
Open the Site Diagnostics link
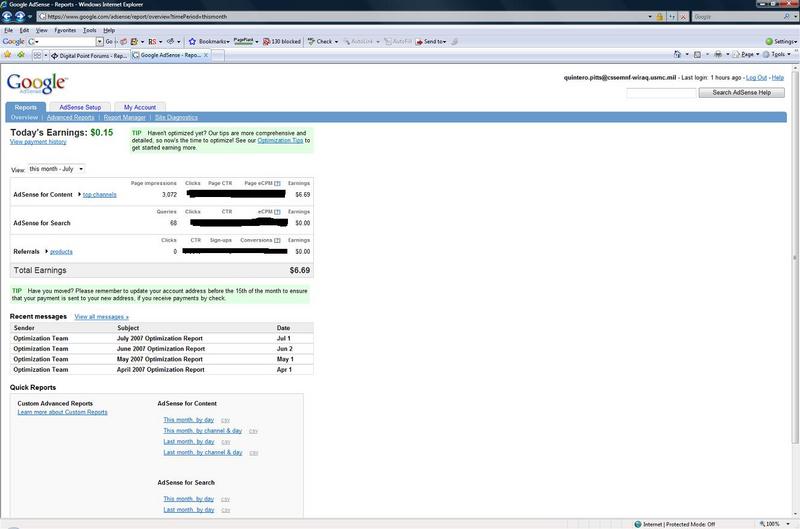click(x=176, y=117)
